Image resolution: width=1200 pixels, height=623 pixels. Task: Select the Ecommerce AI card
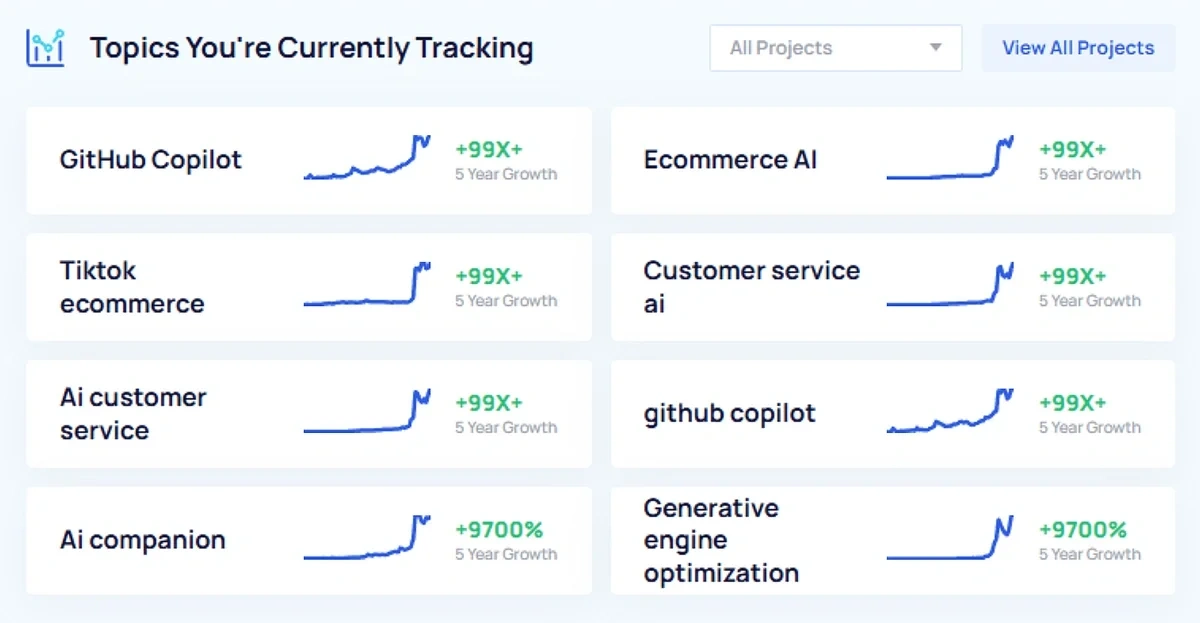[x=732, y=160]
